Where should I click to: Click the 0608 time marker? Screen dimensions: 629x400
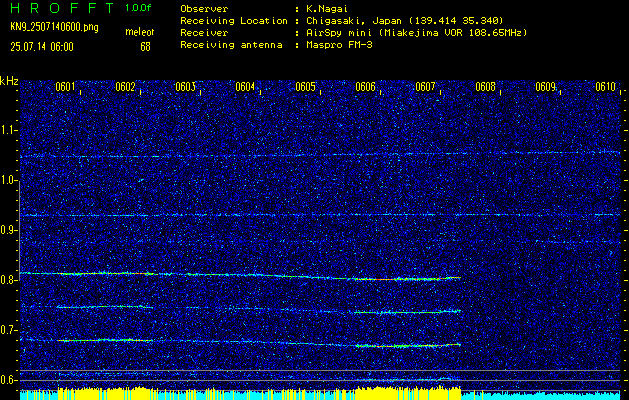point(485,87)
